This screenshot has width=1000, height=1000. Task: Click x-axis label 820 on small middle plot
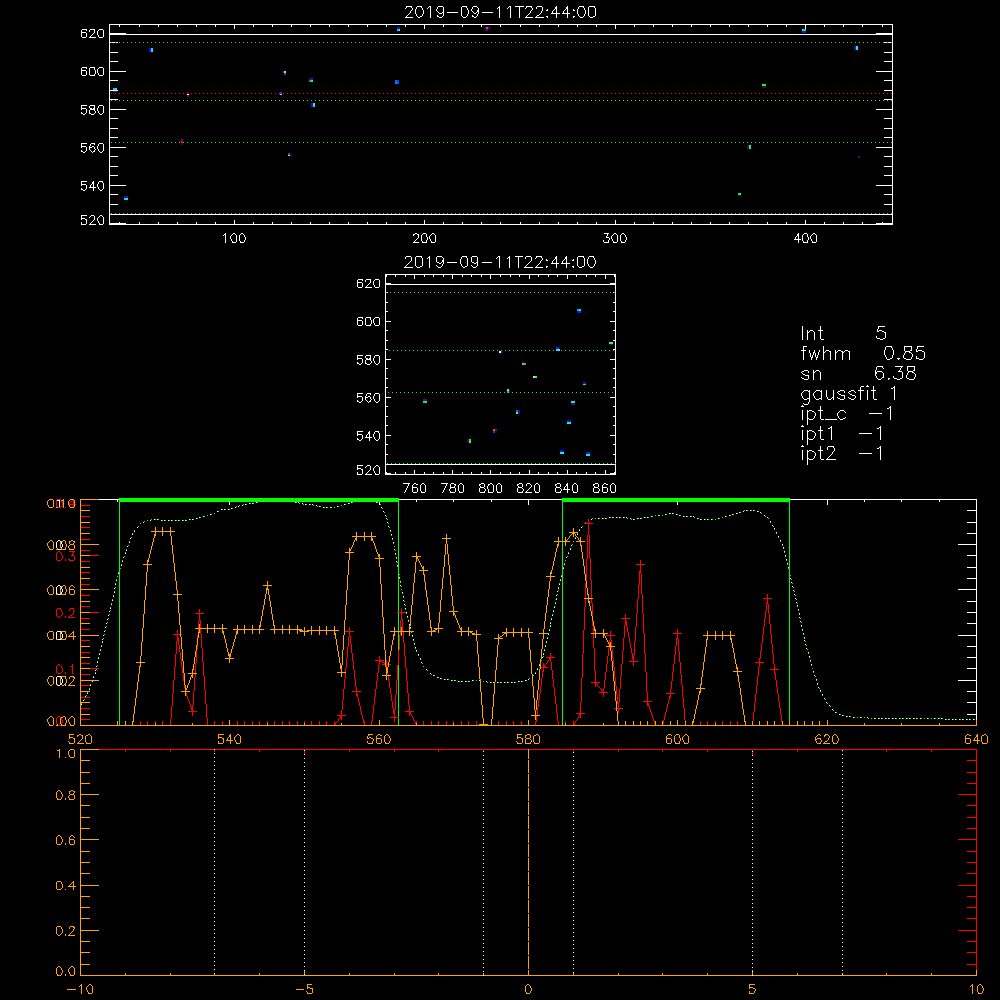[528, 489]
